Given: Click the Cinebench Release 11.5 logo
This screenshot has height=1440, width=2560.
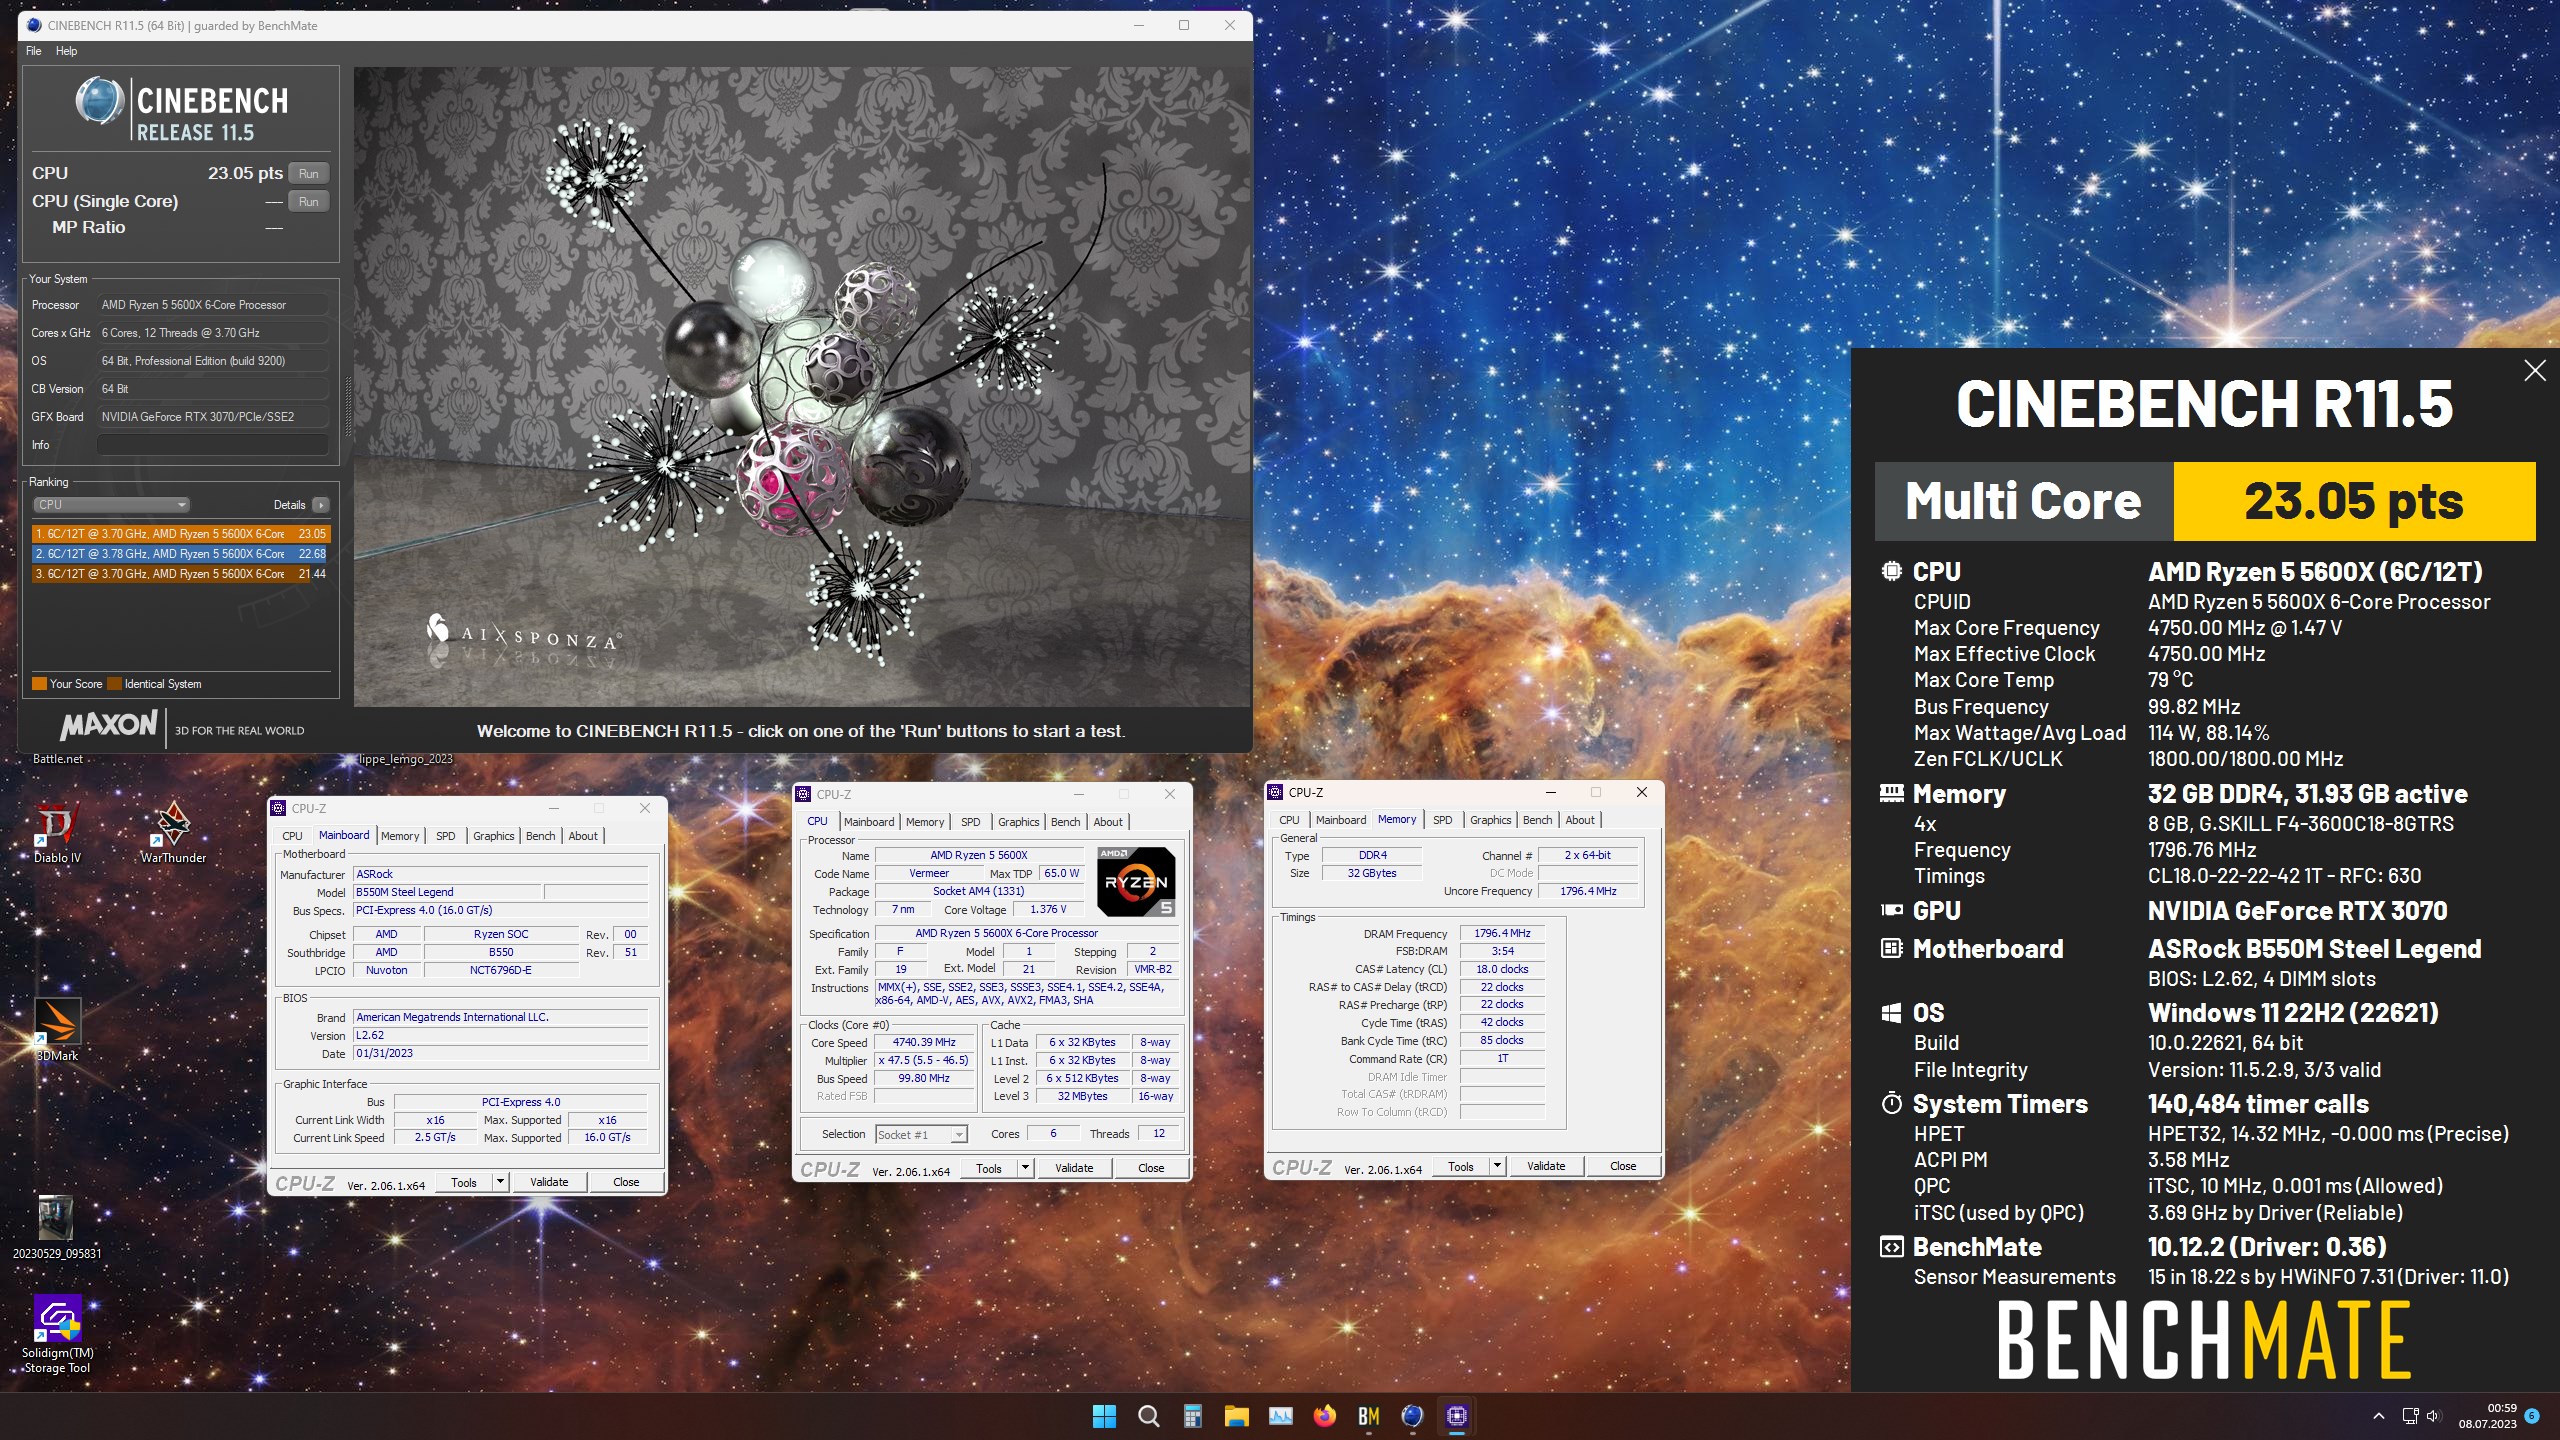Looking at the screenshot, I should tap(183, 111).
